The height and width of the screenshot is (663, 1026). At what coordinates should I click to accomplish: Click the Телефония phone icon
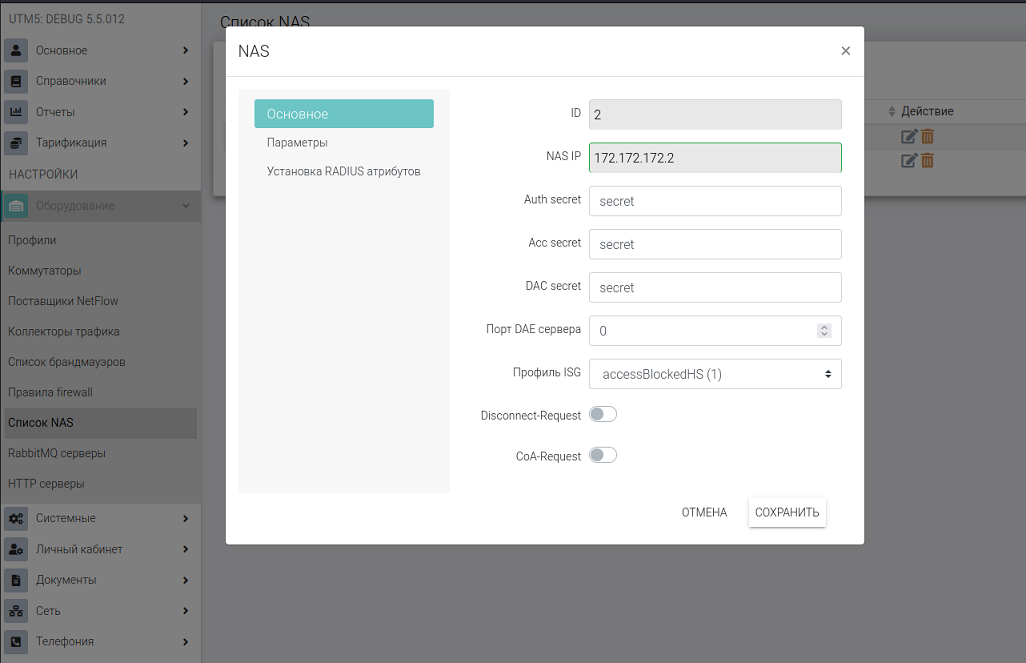pos(16,642)
